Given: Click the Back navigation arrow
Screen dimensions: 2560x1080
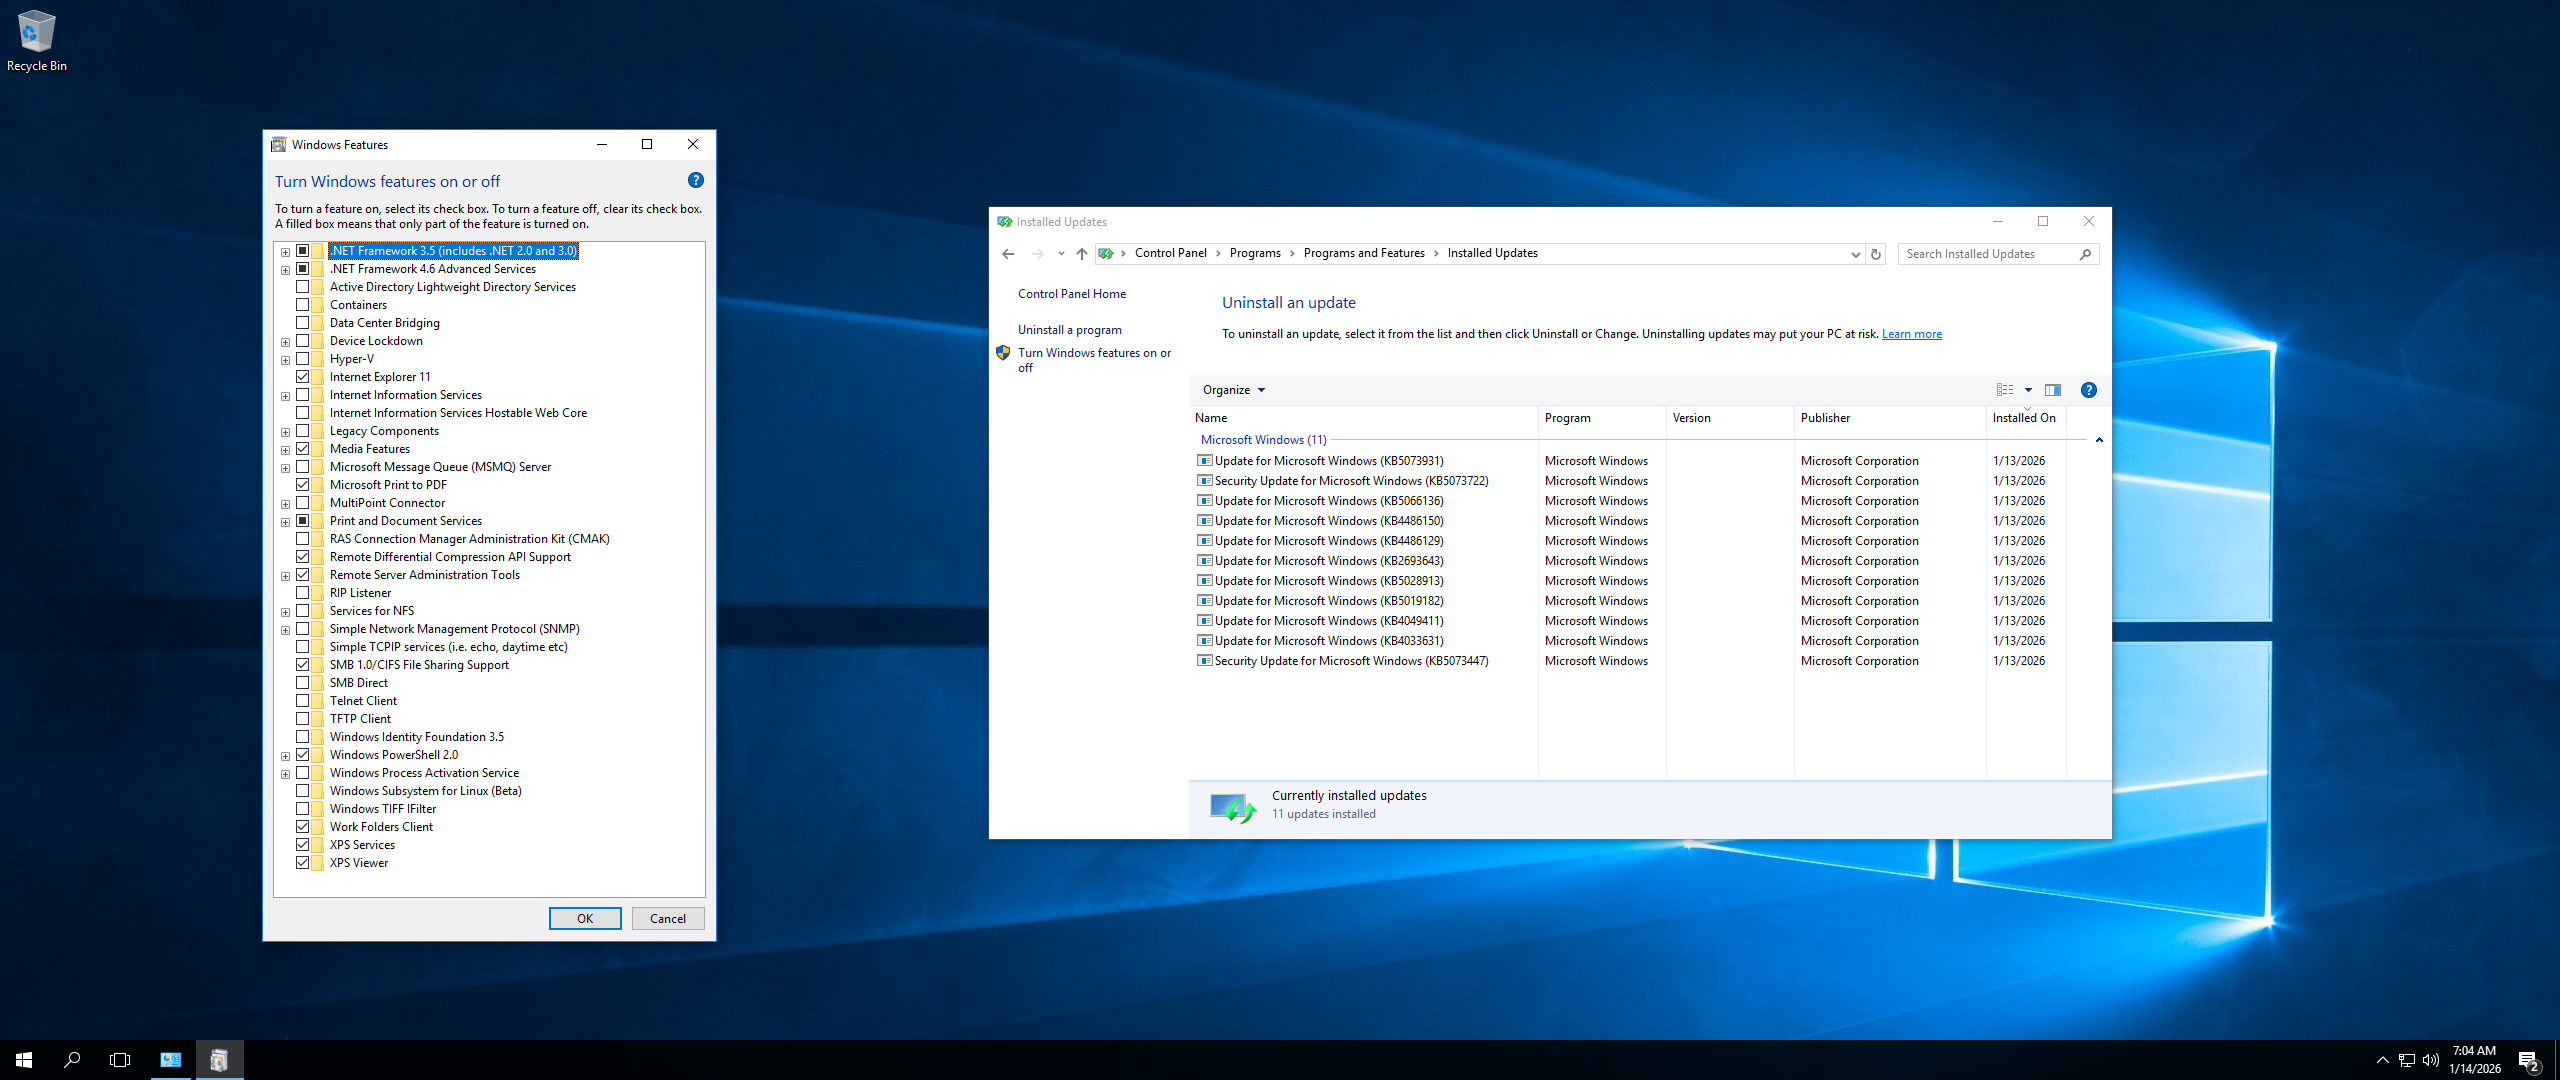Looking at the screenshot, I should point(1008,254).
